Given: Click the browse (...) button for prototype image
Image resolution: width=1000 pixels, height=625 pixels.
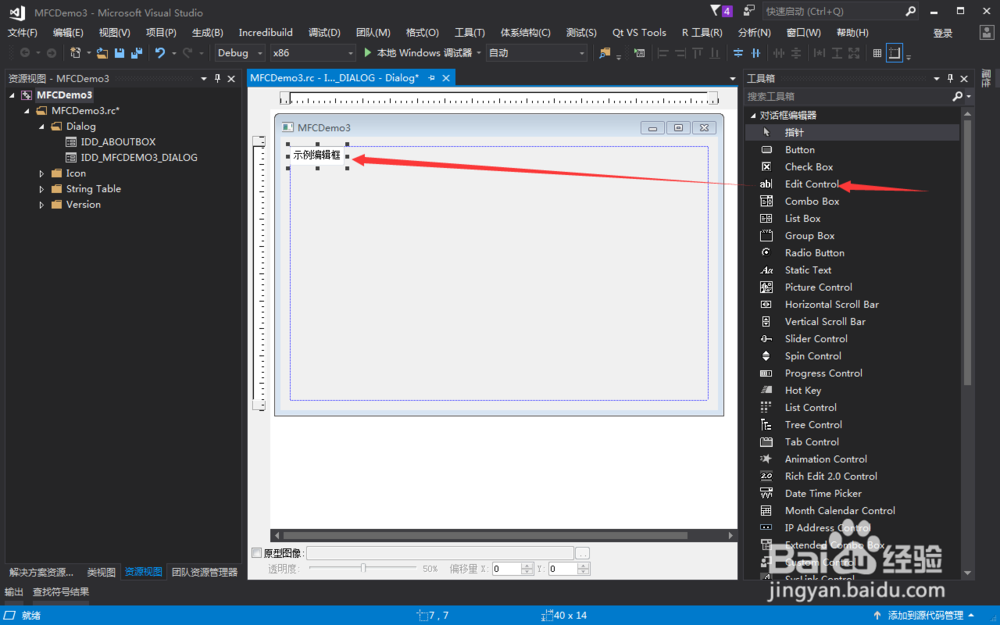Looking at the screenshot, I should [x=582, y=554].
